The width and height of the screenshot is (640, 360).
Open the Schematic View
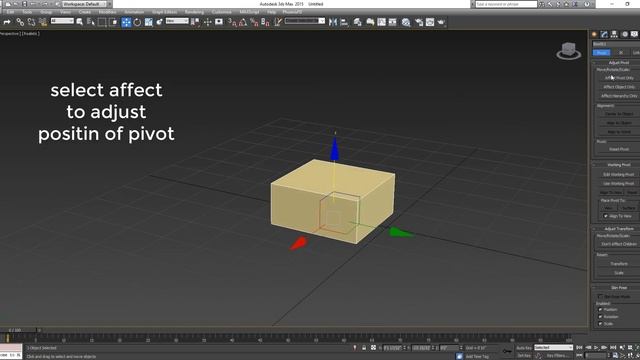coord(393,22)
